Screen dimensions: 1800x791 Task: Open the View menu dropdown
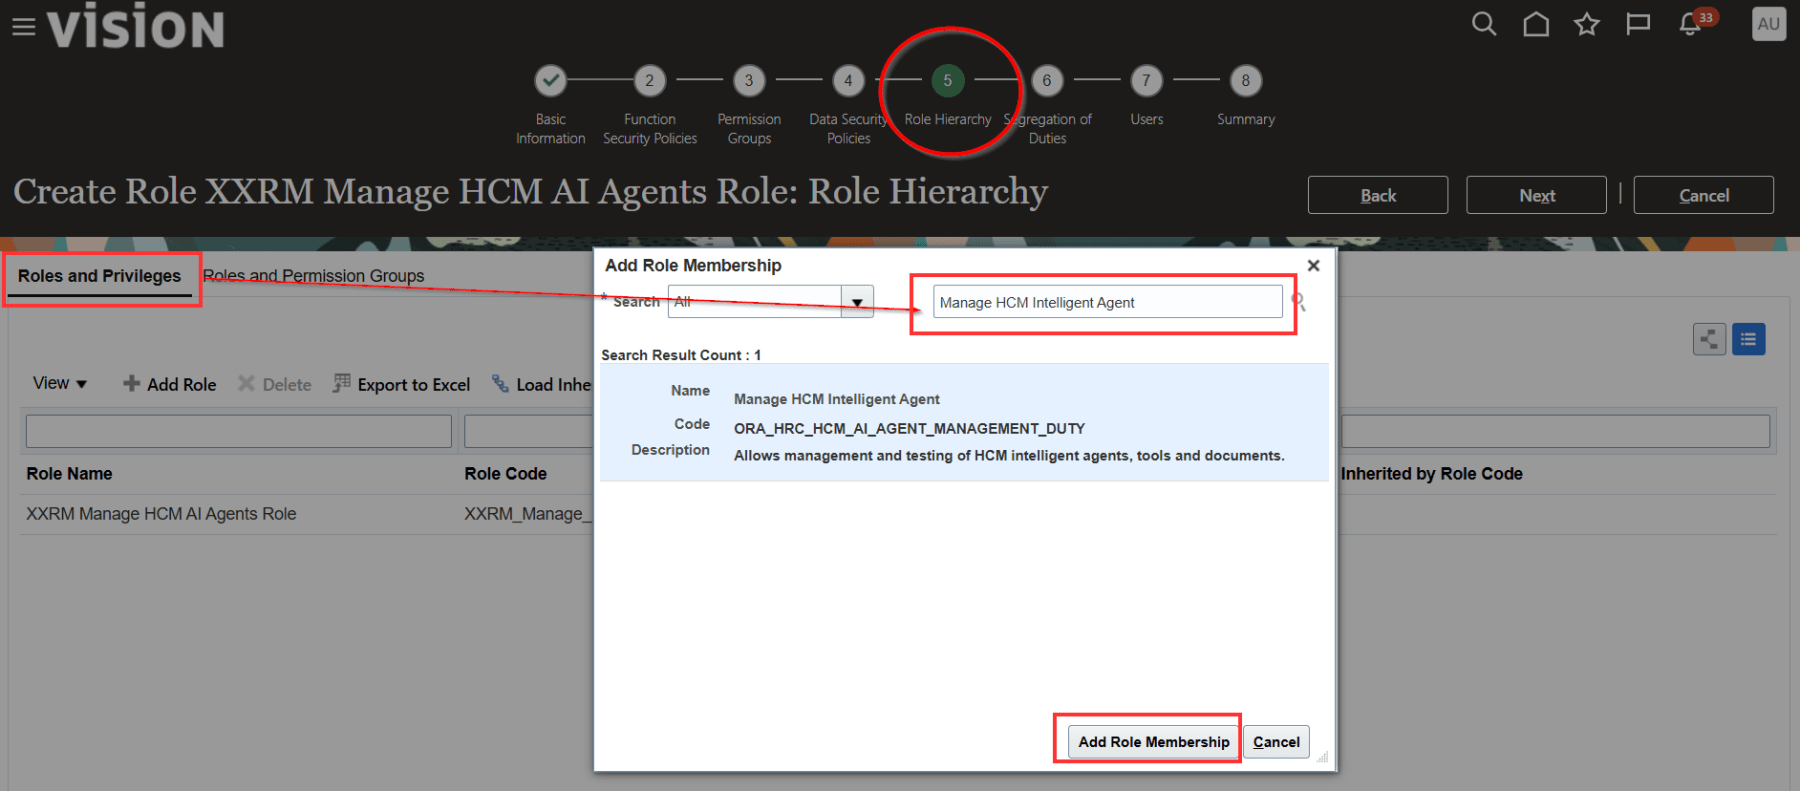(x=60, y=384)
